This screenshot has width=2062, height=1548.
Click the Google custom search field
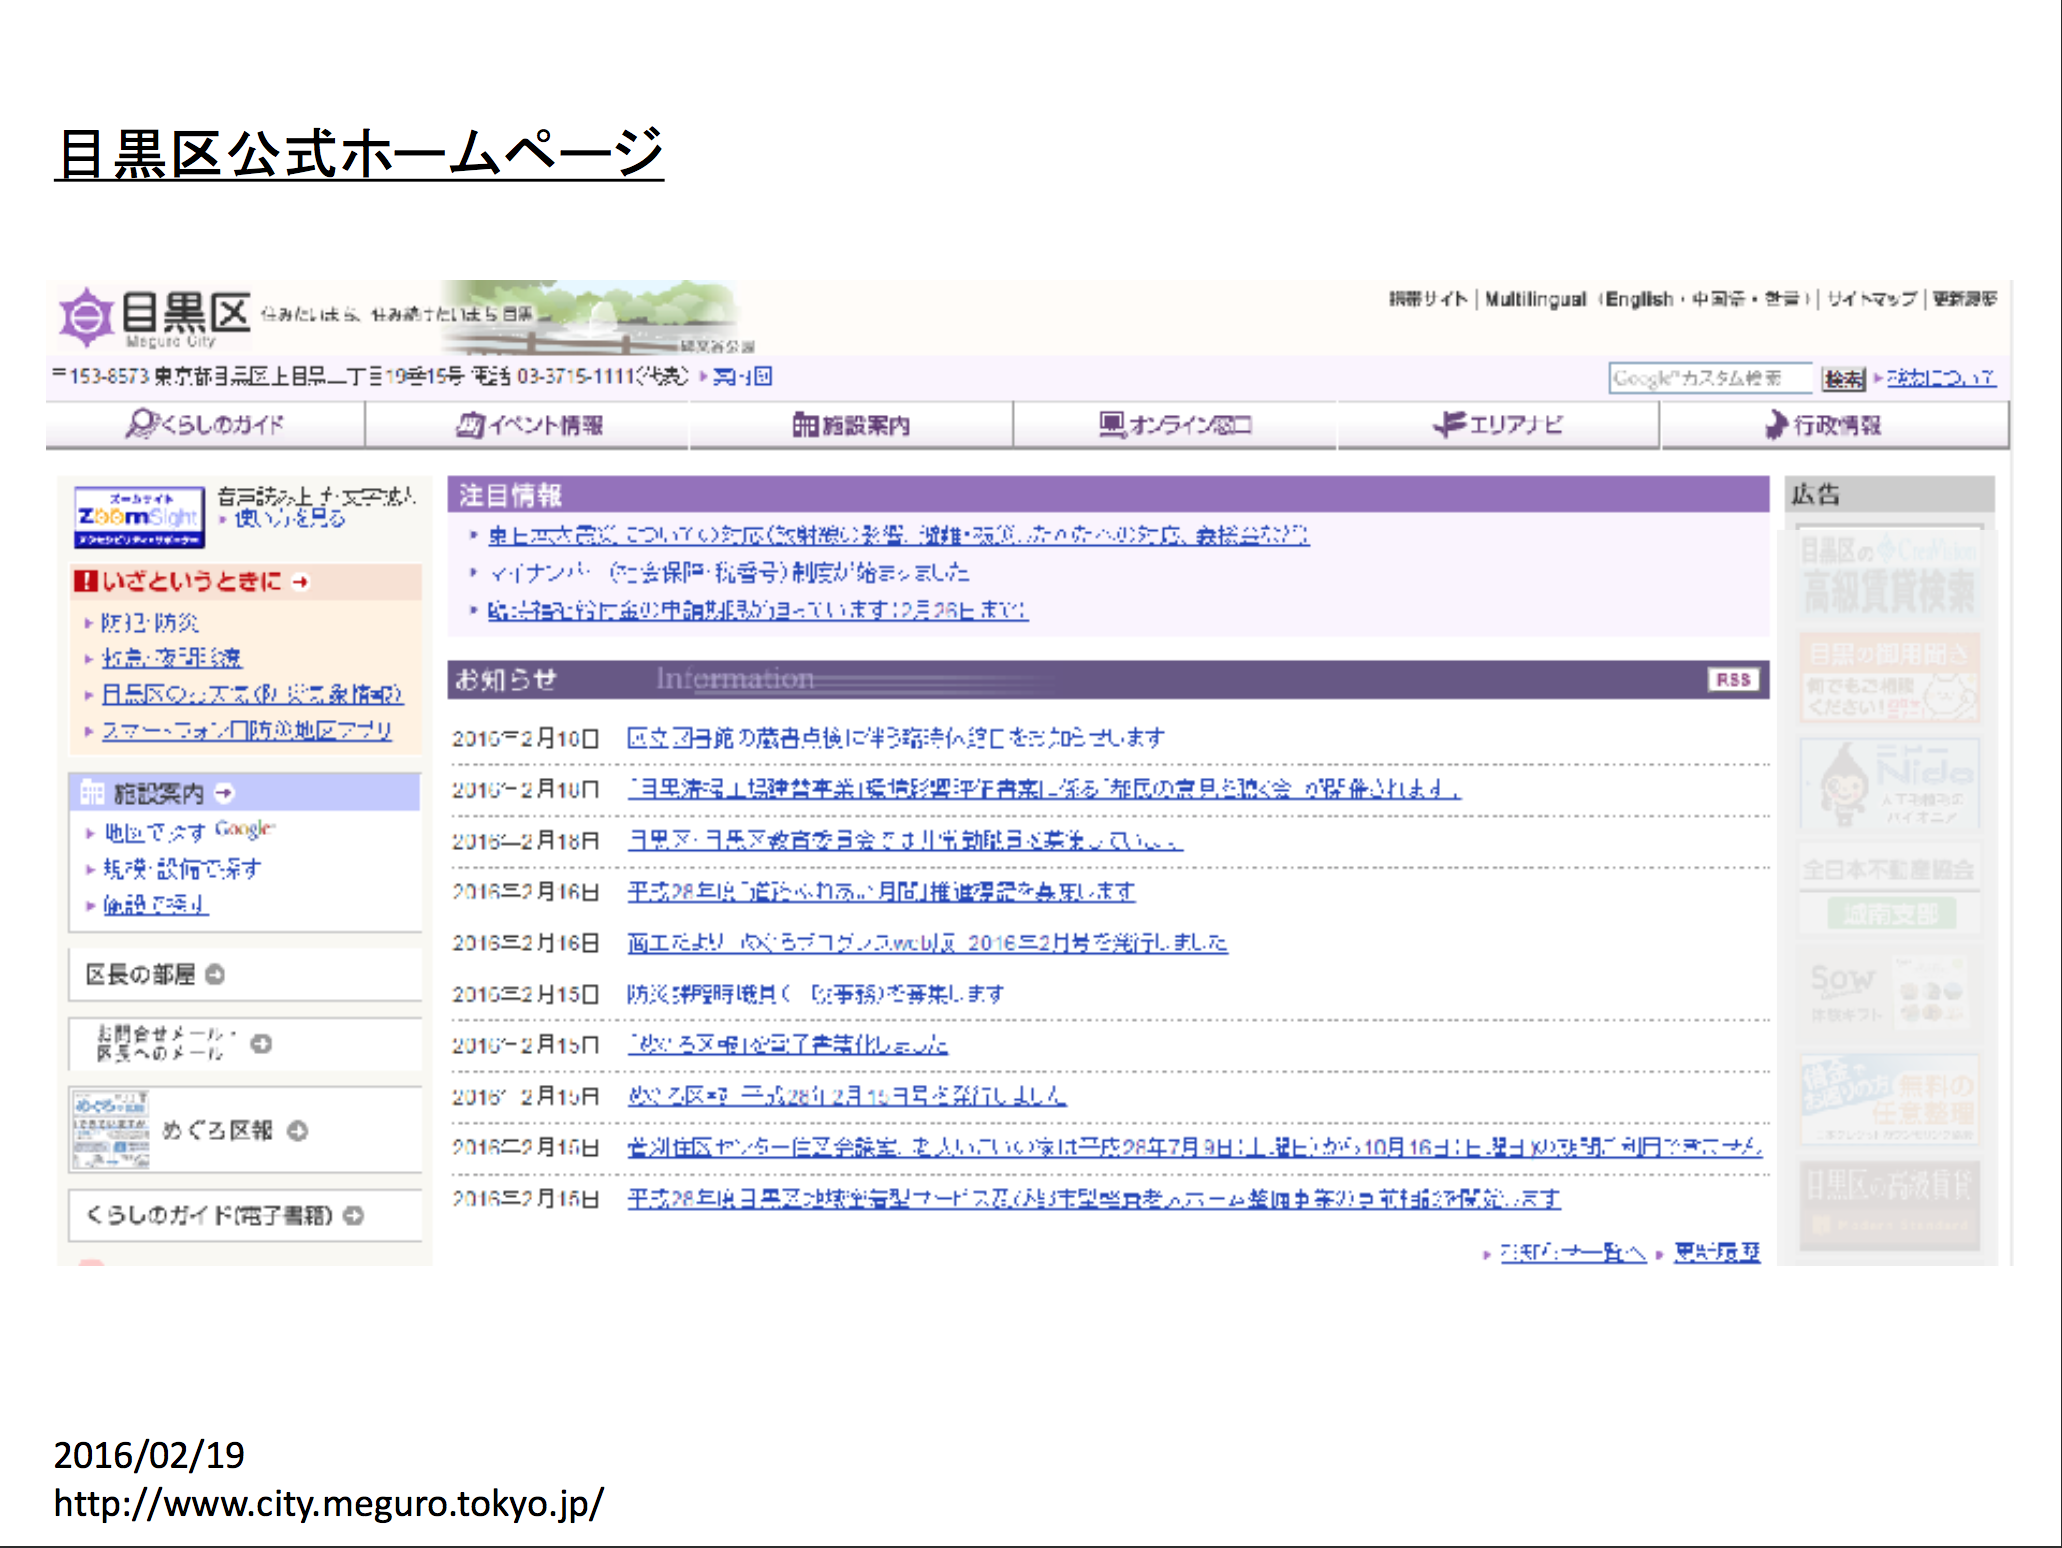[x=1710, y=378]
